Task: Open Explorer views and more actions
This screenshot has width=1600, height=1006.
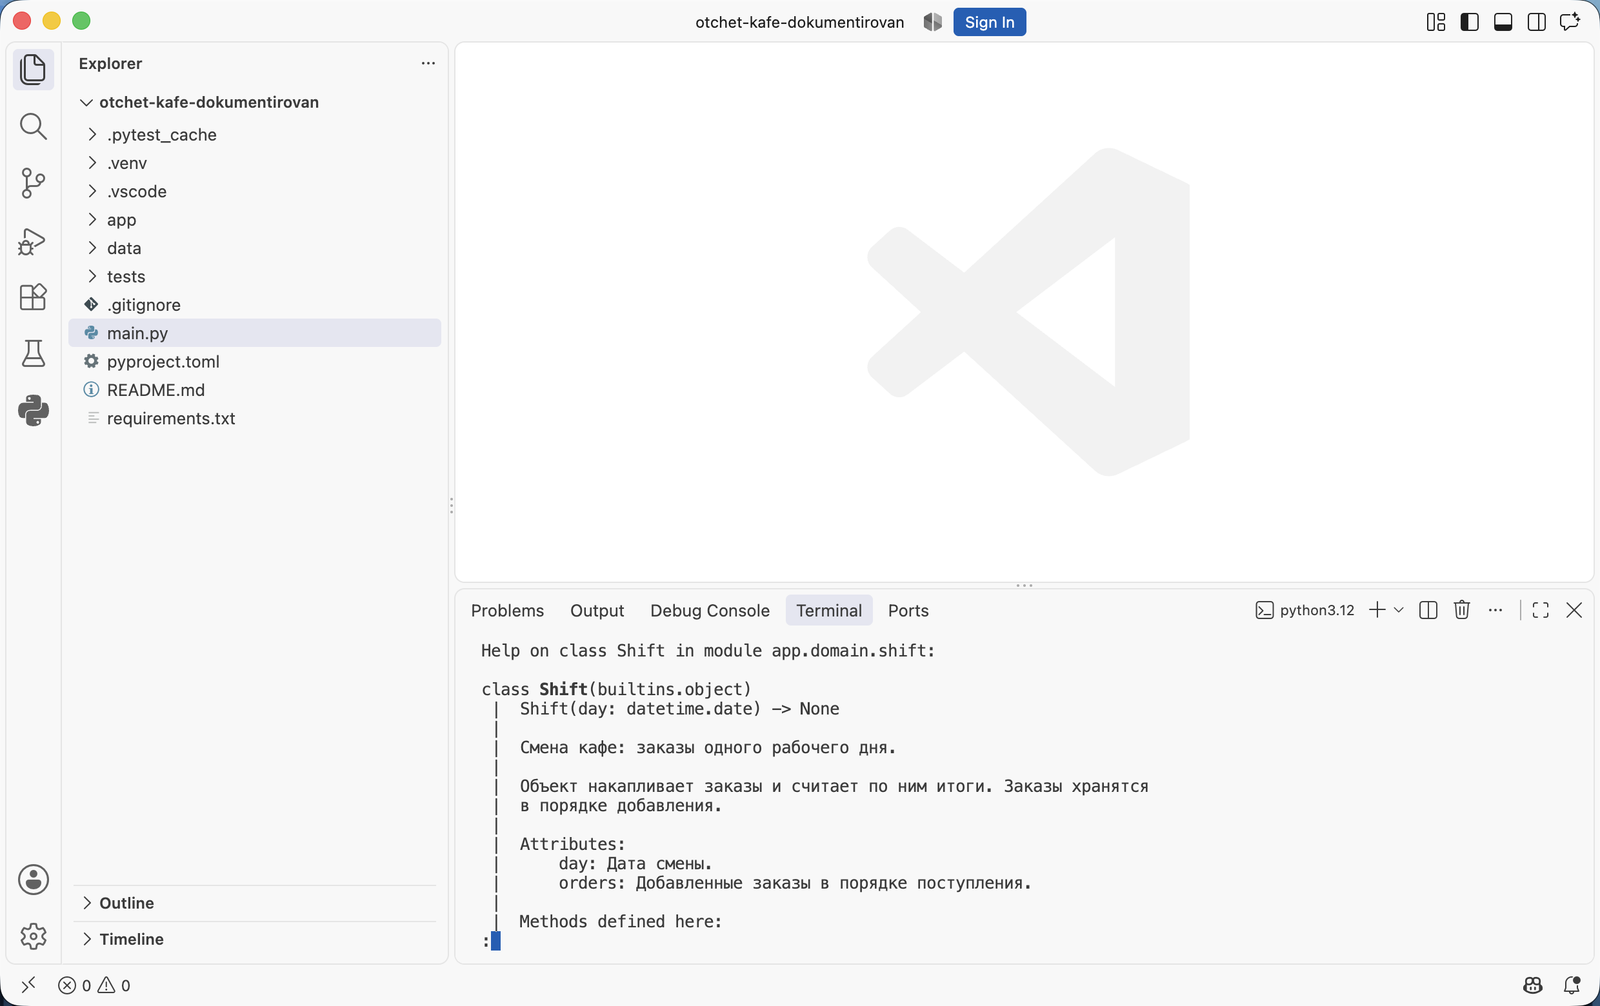Action: (x=428, y=63)
